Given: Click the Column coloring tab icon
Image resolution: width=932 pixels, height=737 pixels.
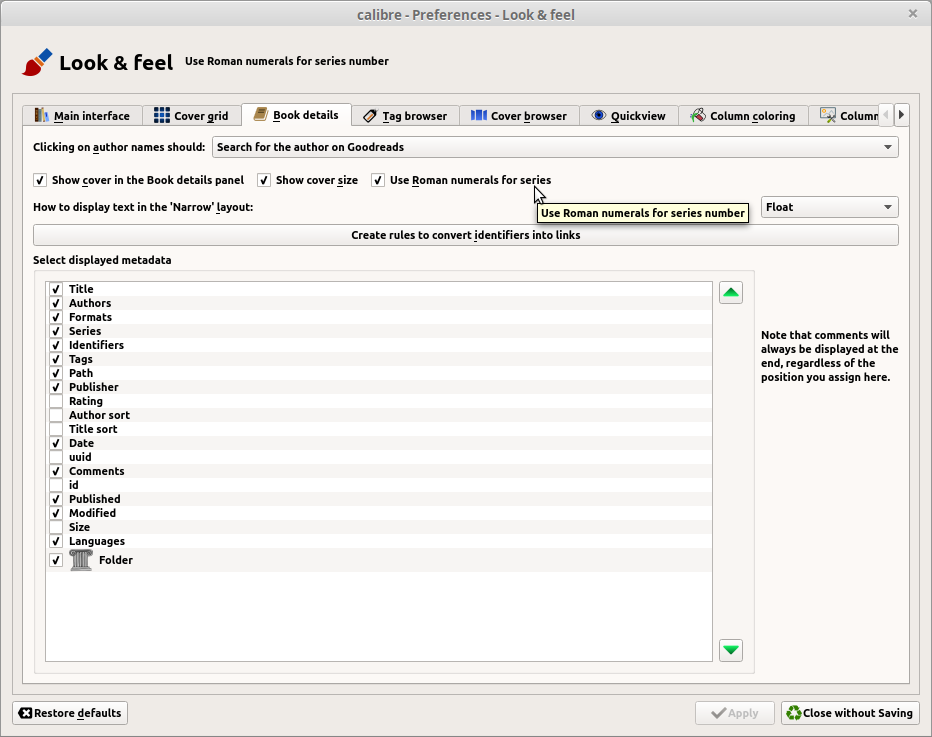Looking at the screenshot, I should 698,116.
